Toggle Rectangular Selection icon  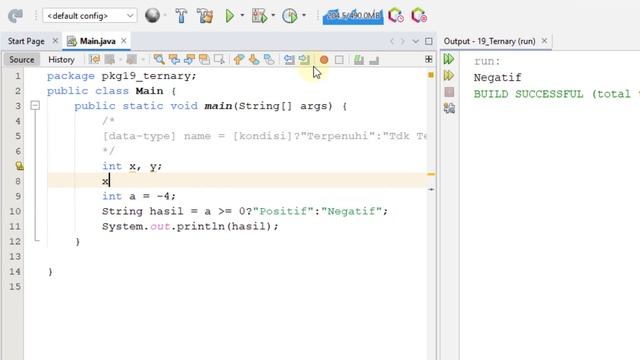click(220, 60)
